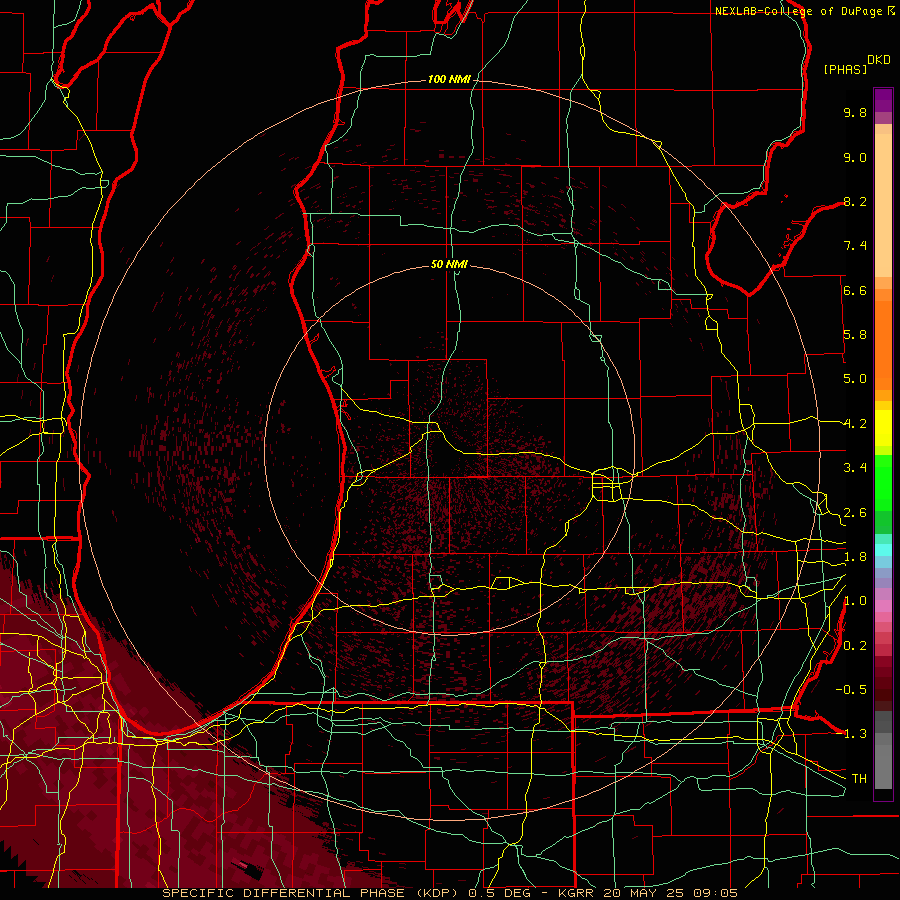Click the TH threshold label on the color scale
The width and height of the screenshot is (900, 900).
coord(859,779)
